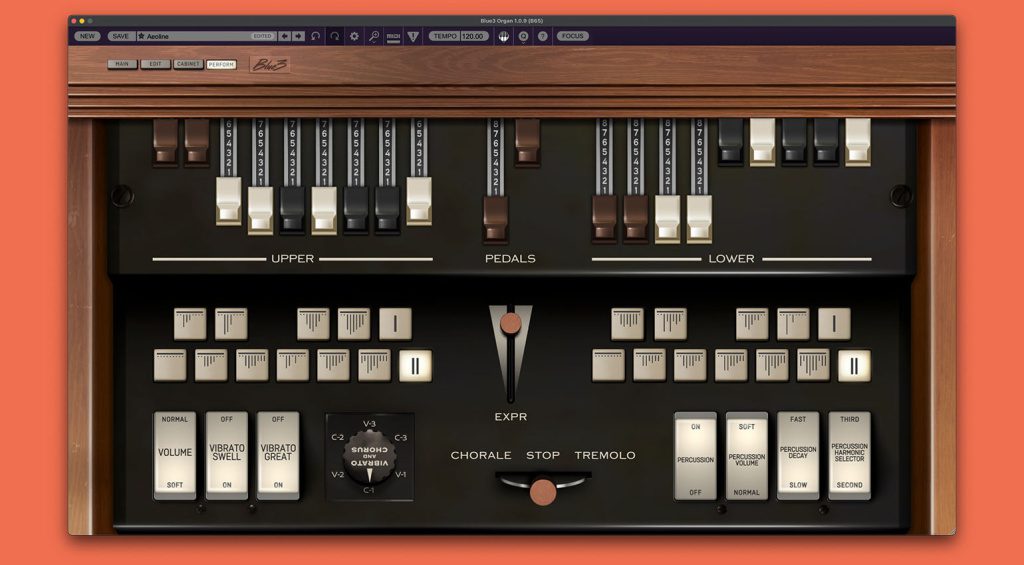Toggle the Percussion on/off switch
Viewport: 1024px width, 565px height.
695,456
